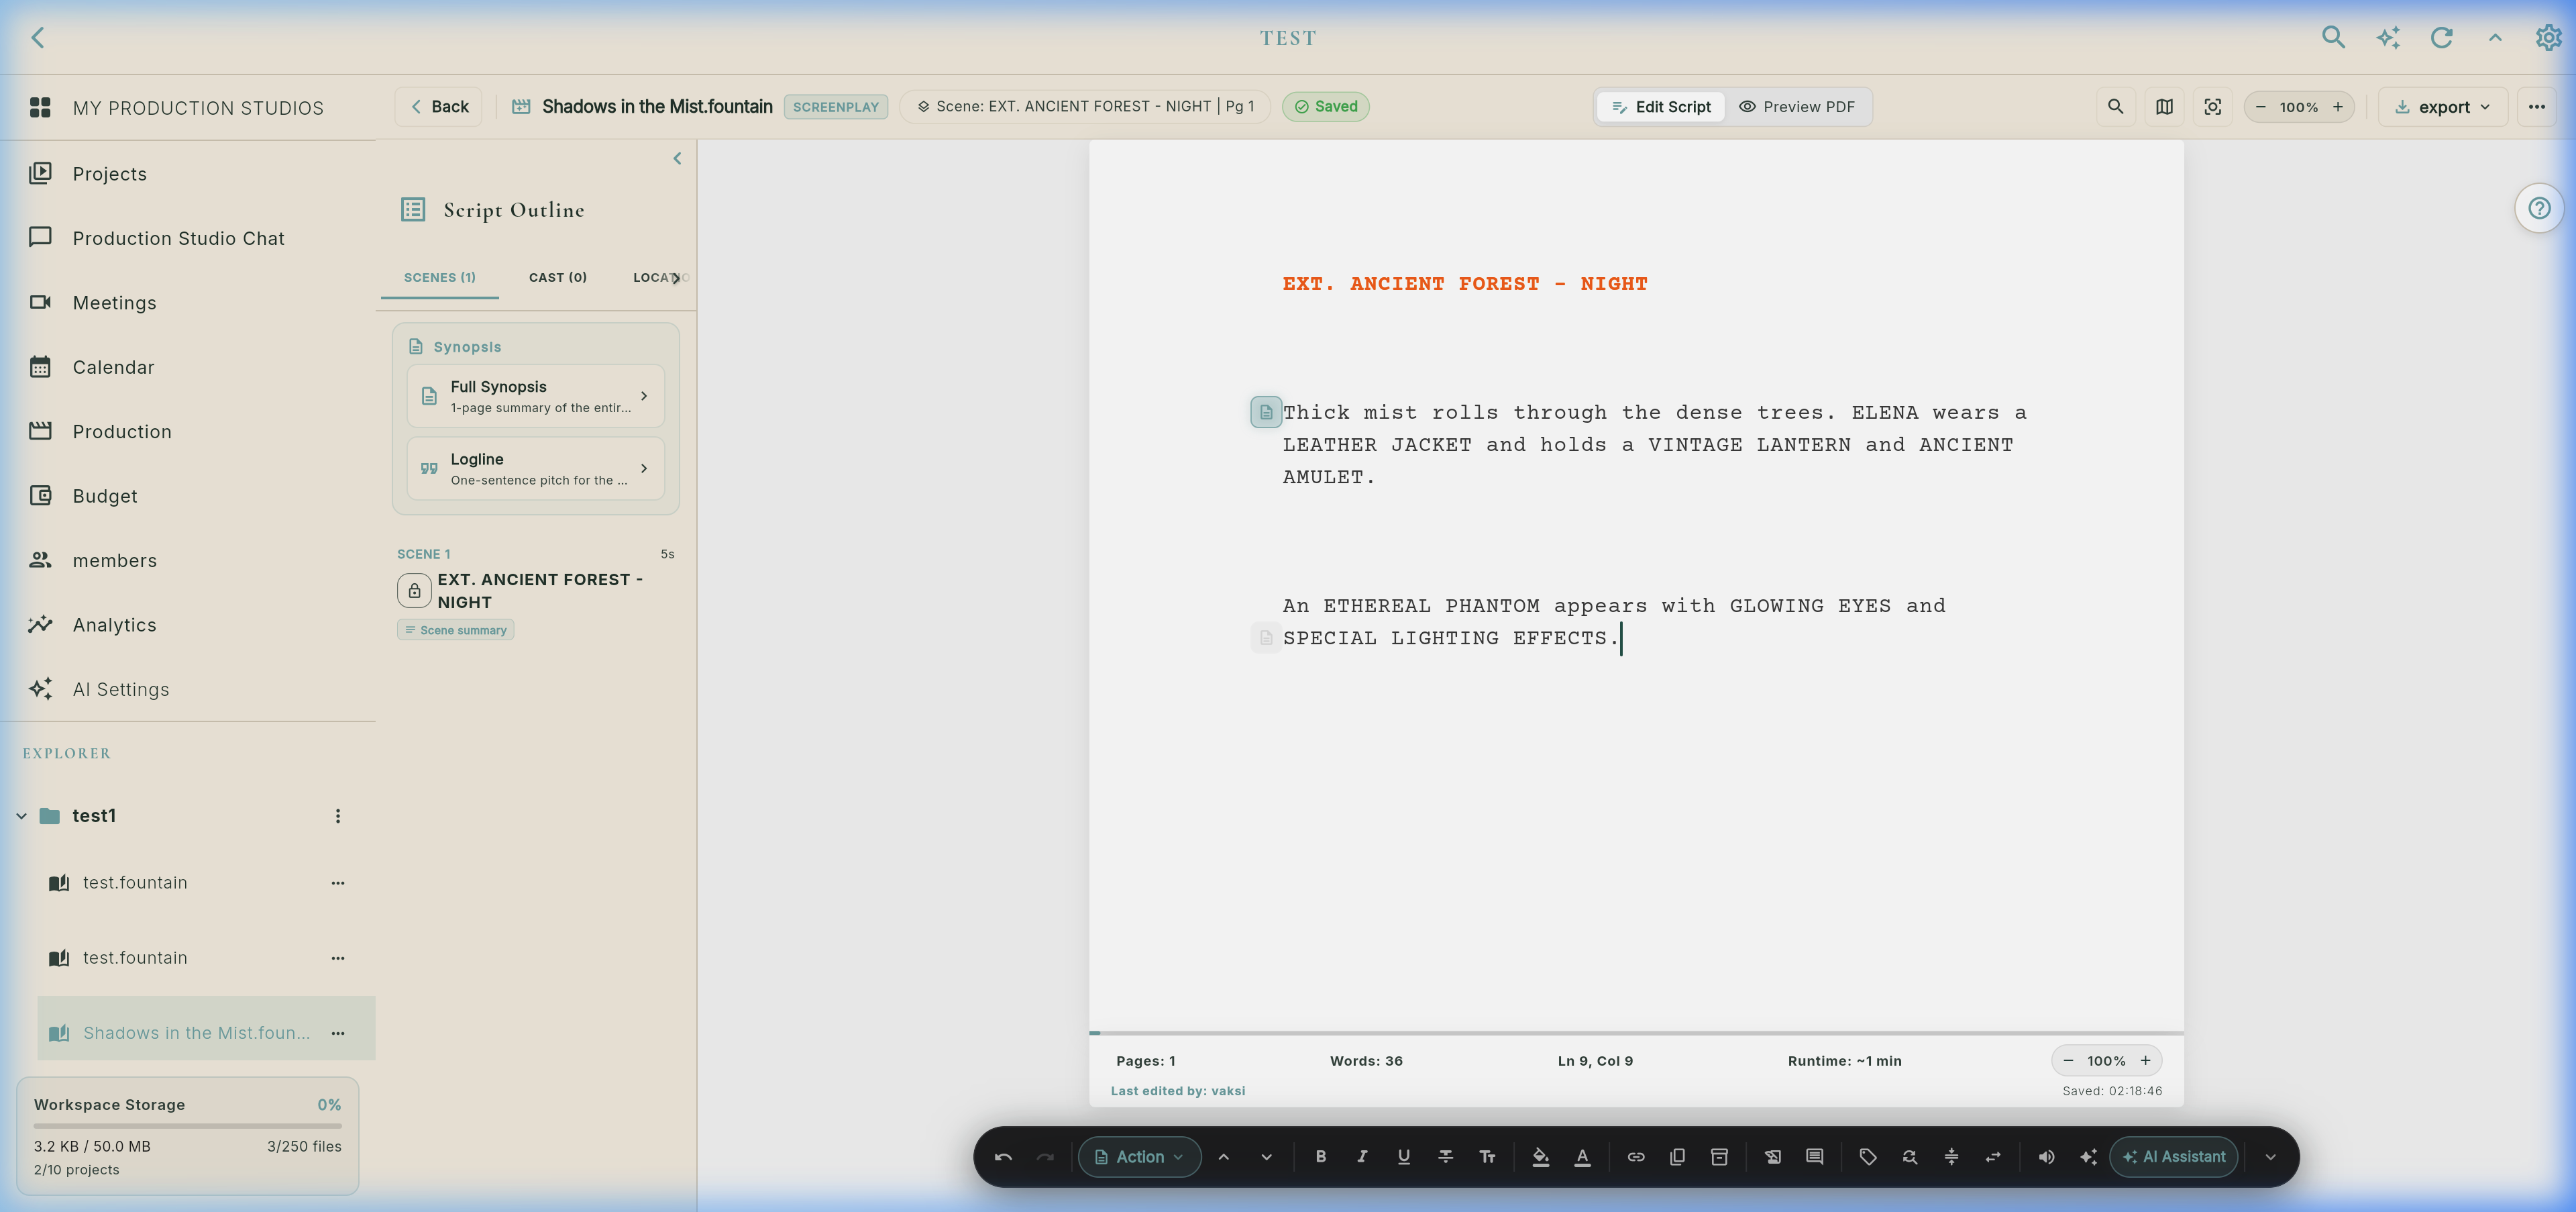Click the speaker read-aloud icon
Viewport: 2576px width, 1212px height.
pyautogui.click(x=2046, y=1157)
